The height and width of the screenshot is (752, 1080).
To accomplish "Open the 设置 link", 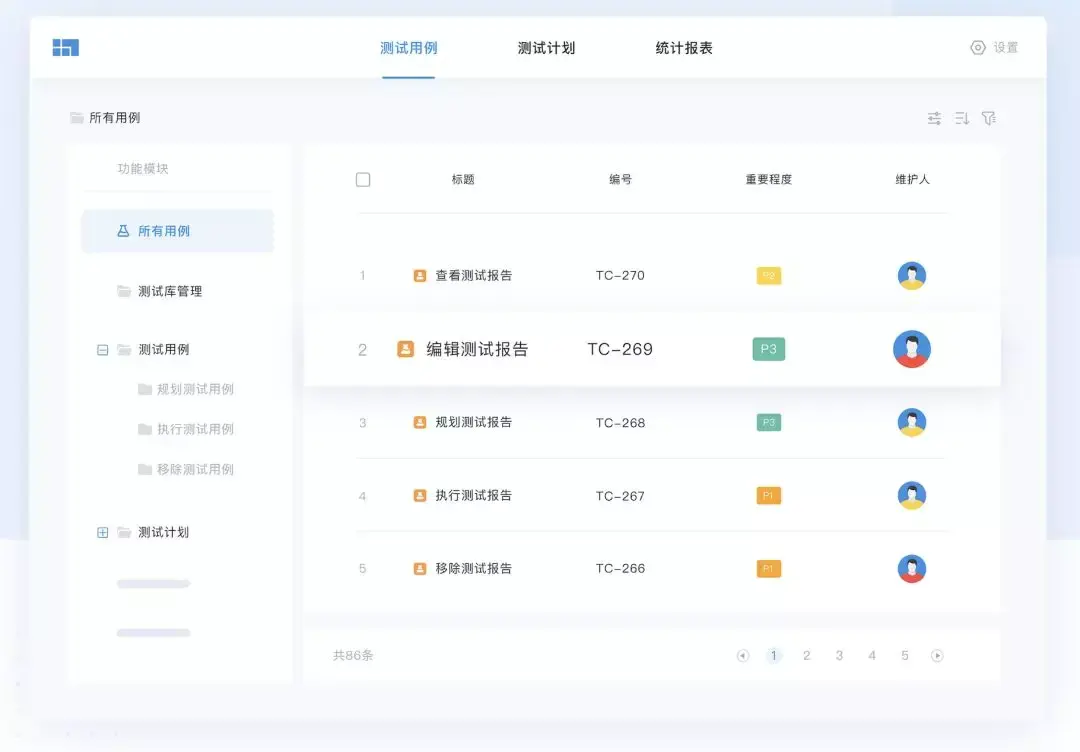I will point(1006,48).
